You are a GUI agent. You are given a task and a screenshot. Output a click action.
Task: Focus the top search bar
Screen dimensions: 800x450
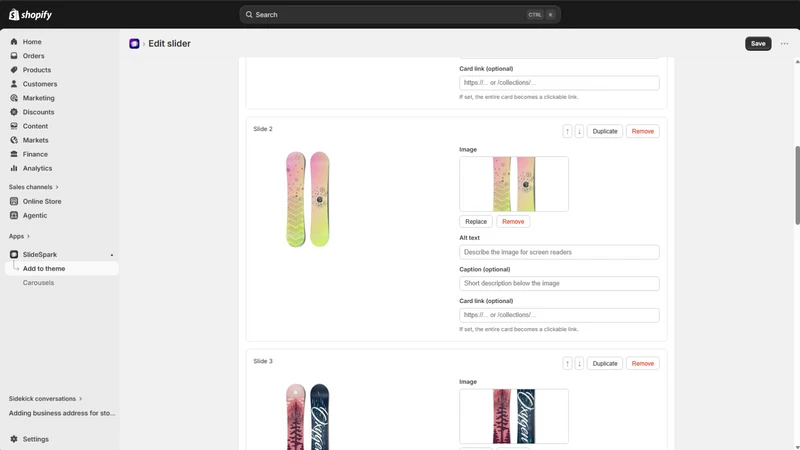(399, 15)
